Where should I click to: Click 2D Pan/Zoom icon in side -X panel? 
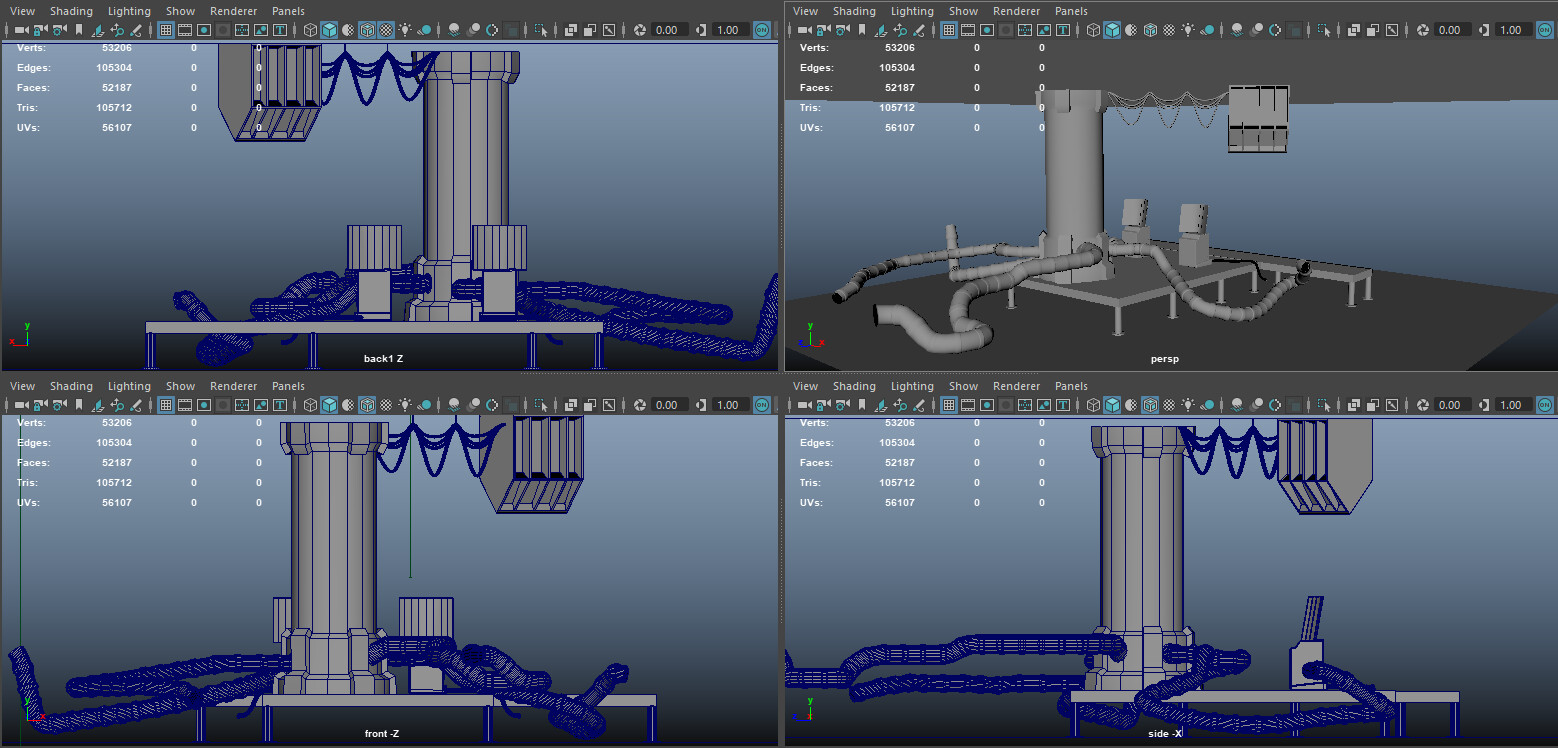899,405
